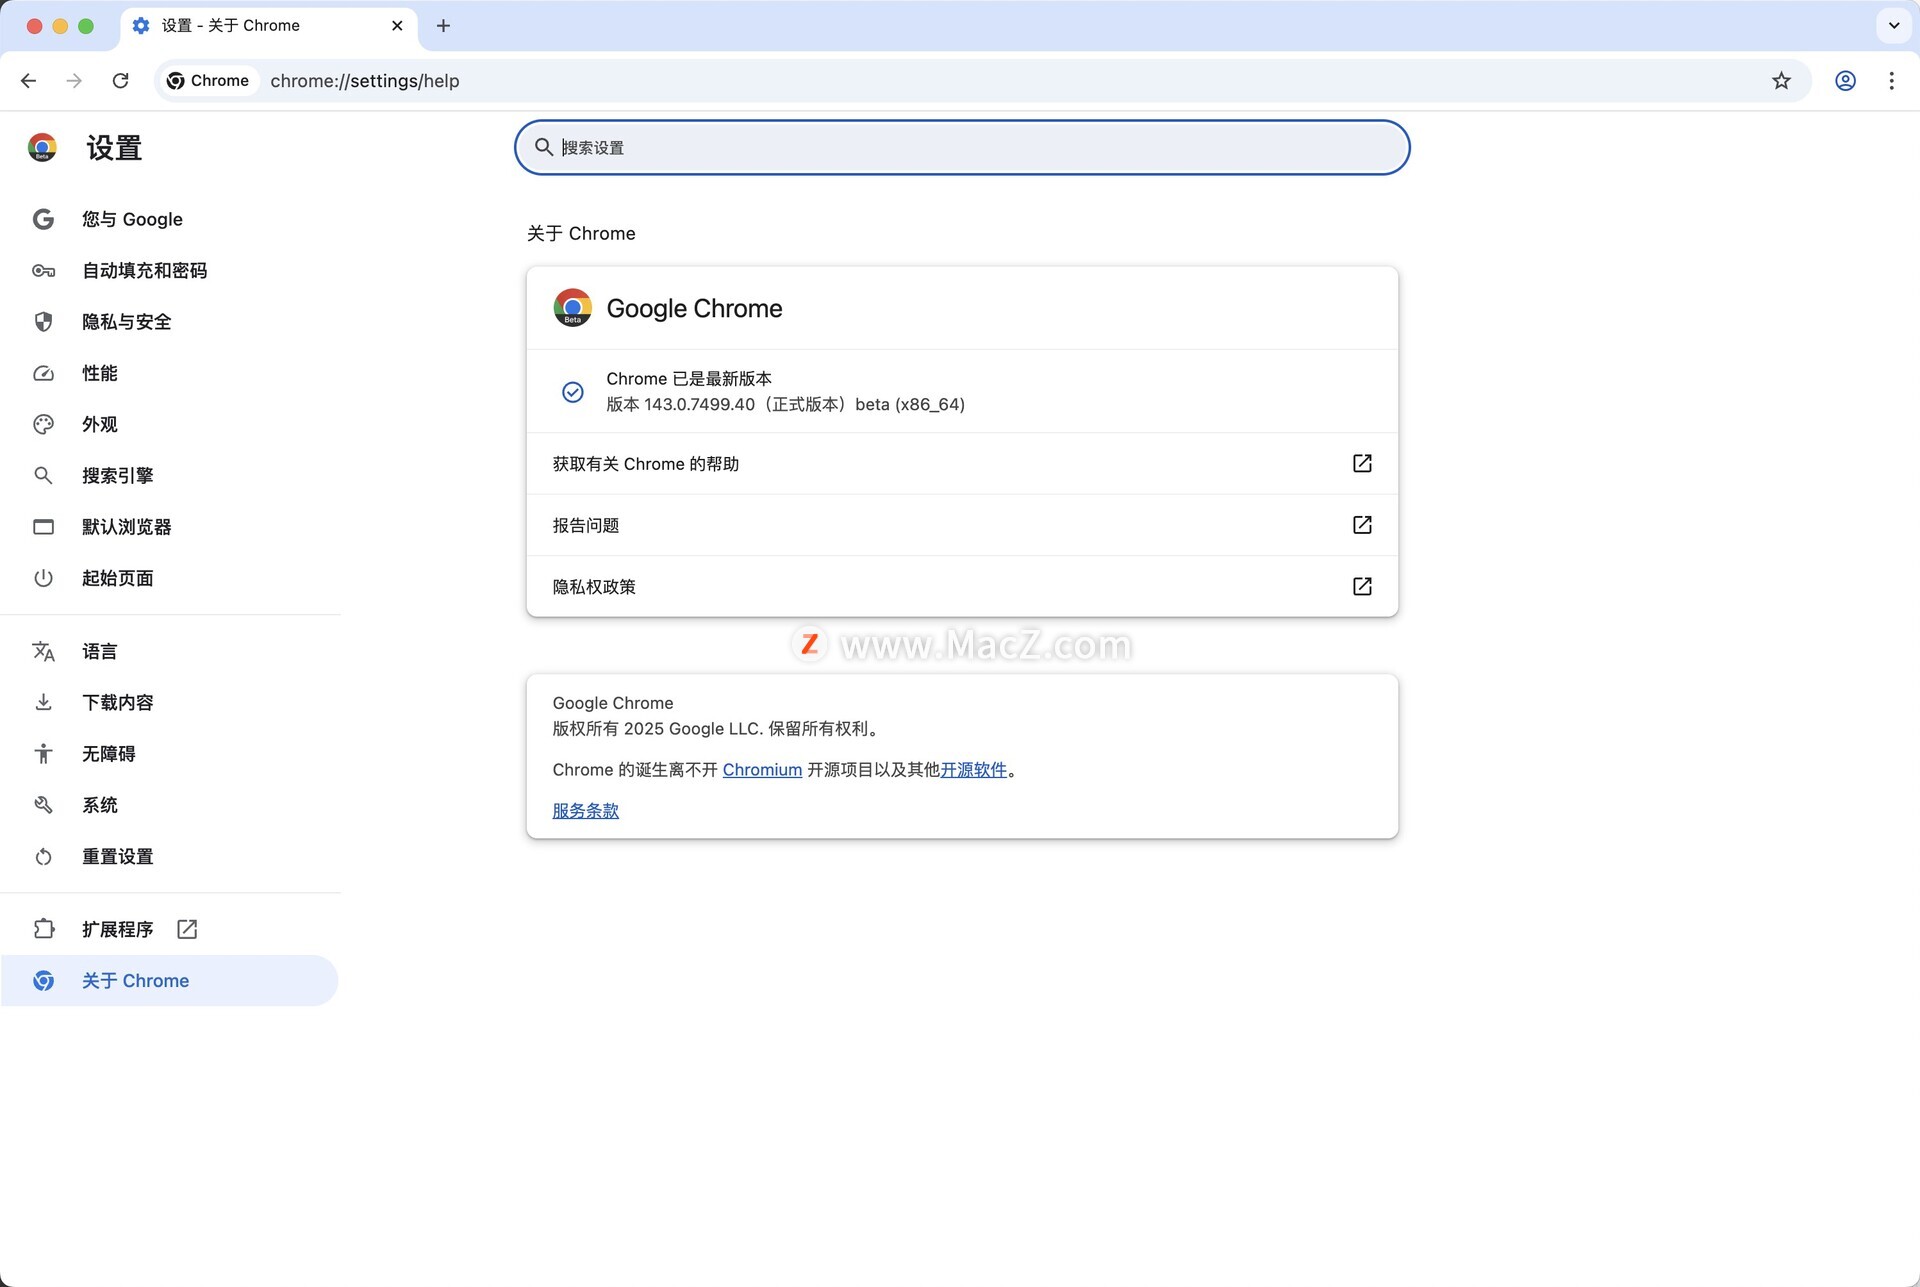Screen dimensions: 1920x1287
Task: Go back with the back arrow
Action: (x=29, y=81)
